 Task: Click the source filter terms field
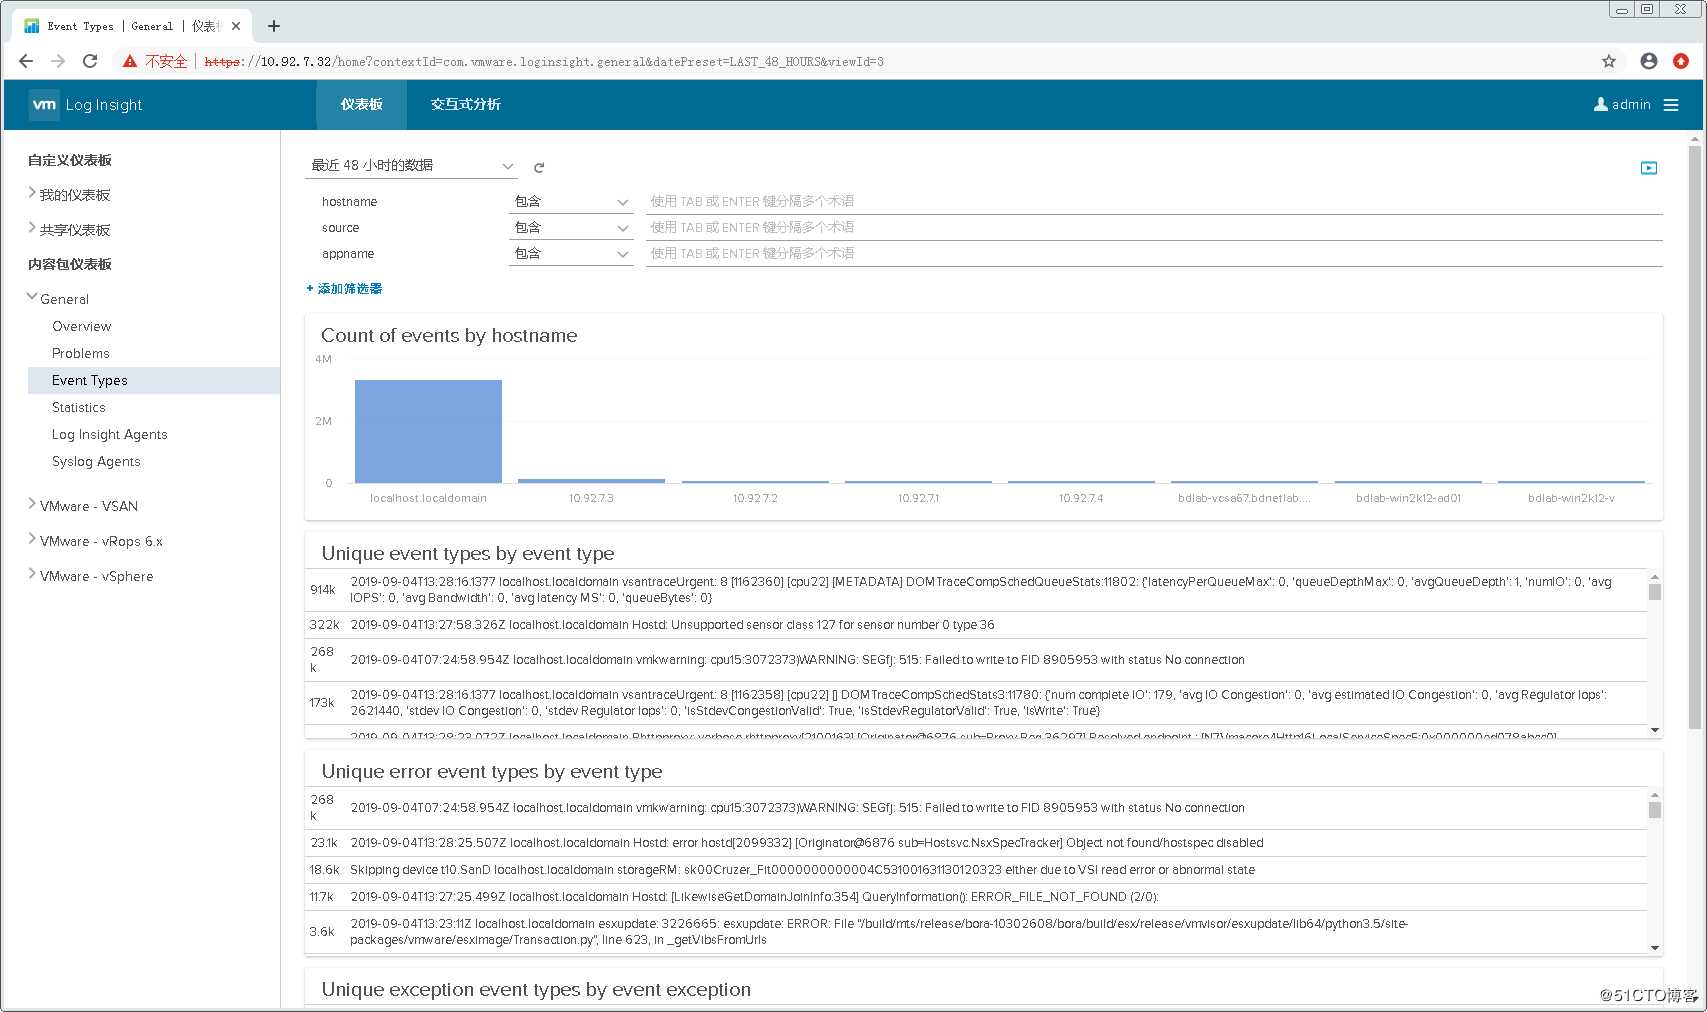pyautogui.click(x=1154, y=227)
